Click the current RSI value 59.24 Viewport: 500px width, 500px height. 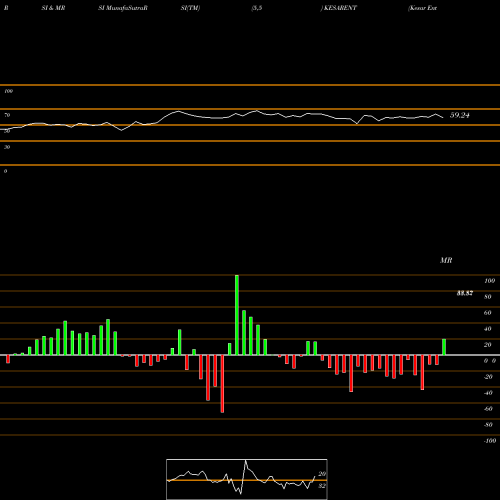tap(460, 115)
